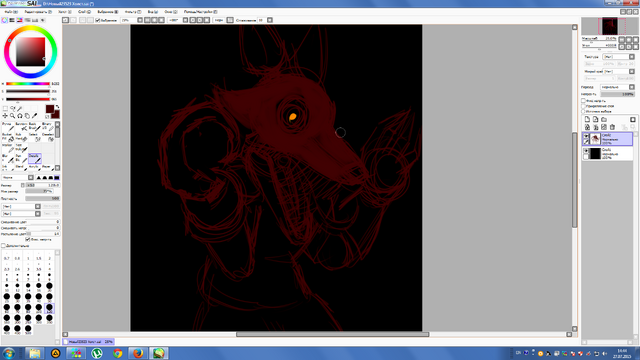Select the eyedropper color picker tool
Viewport: 640px width, 360px height.
[35, 116]
